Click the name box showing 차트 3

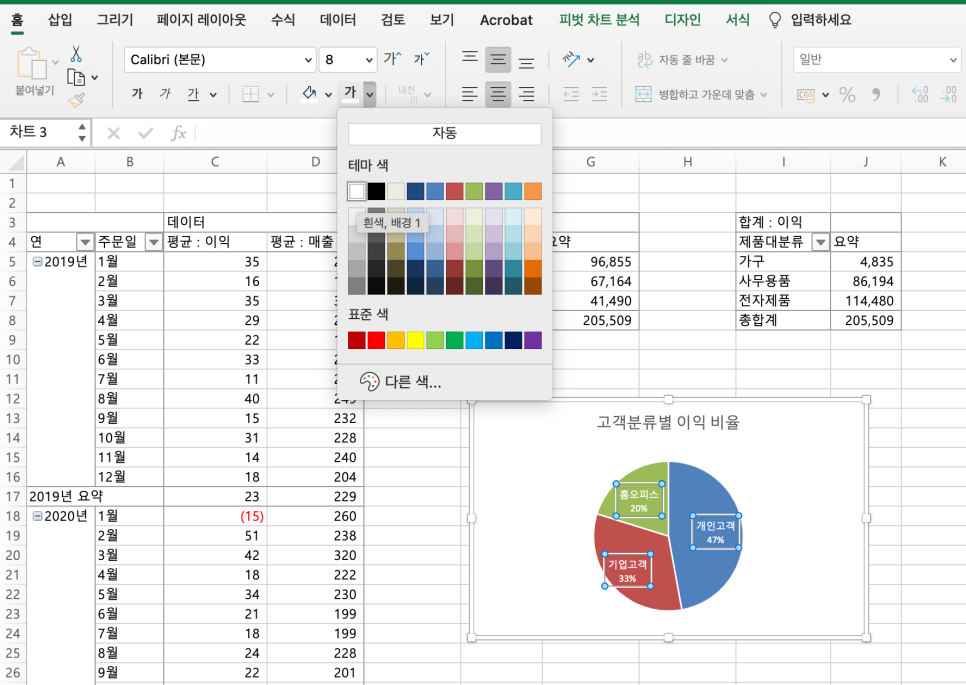tap(39, 132)
